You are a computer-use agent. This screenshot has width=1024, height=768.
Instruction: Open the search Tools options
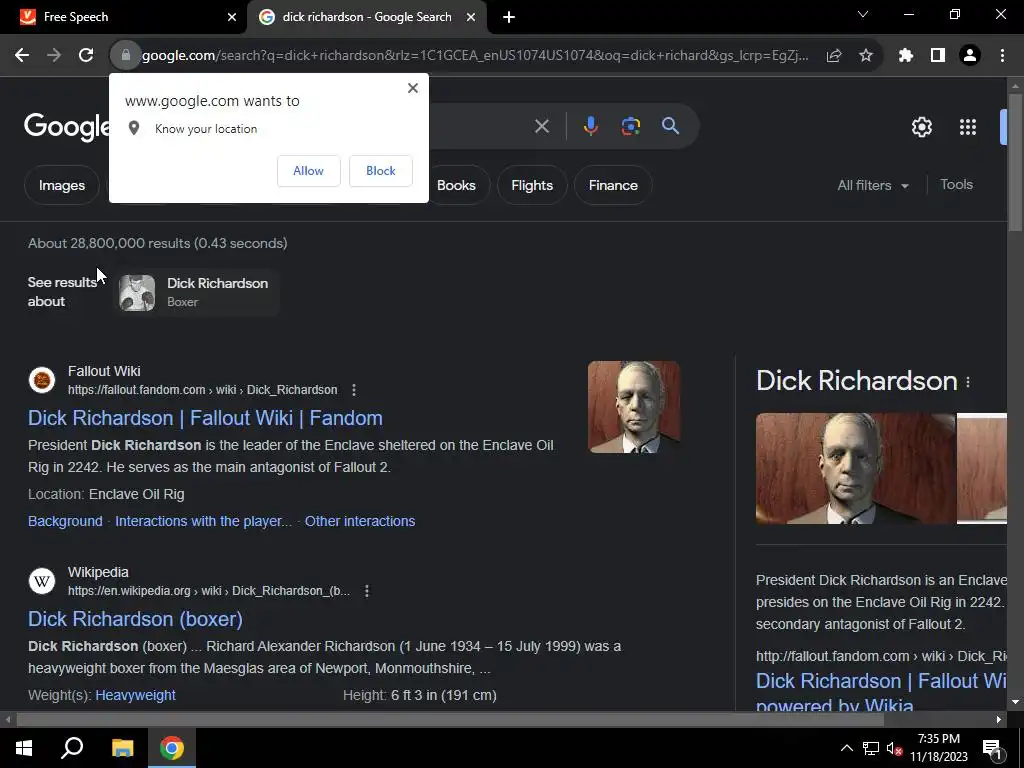956,185
